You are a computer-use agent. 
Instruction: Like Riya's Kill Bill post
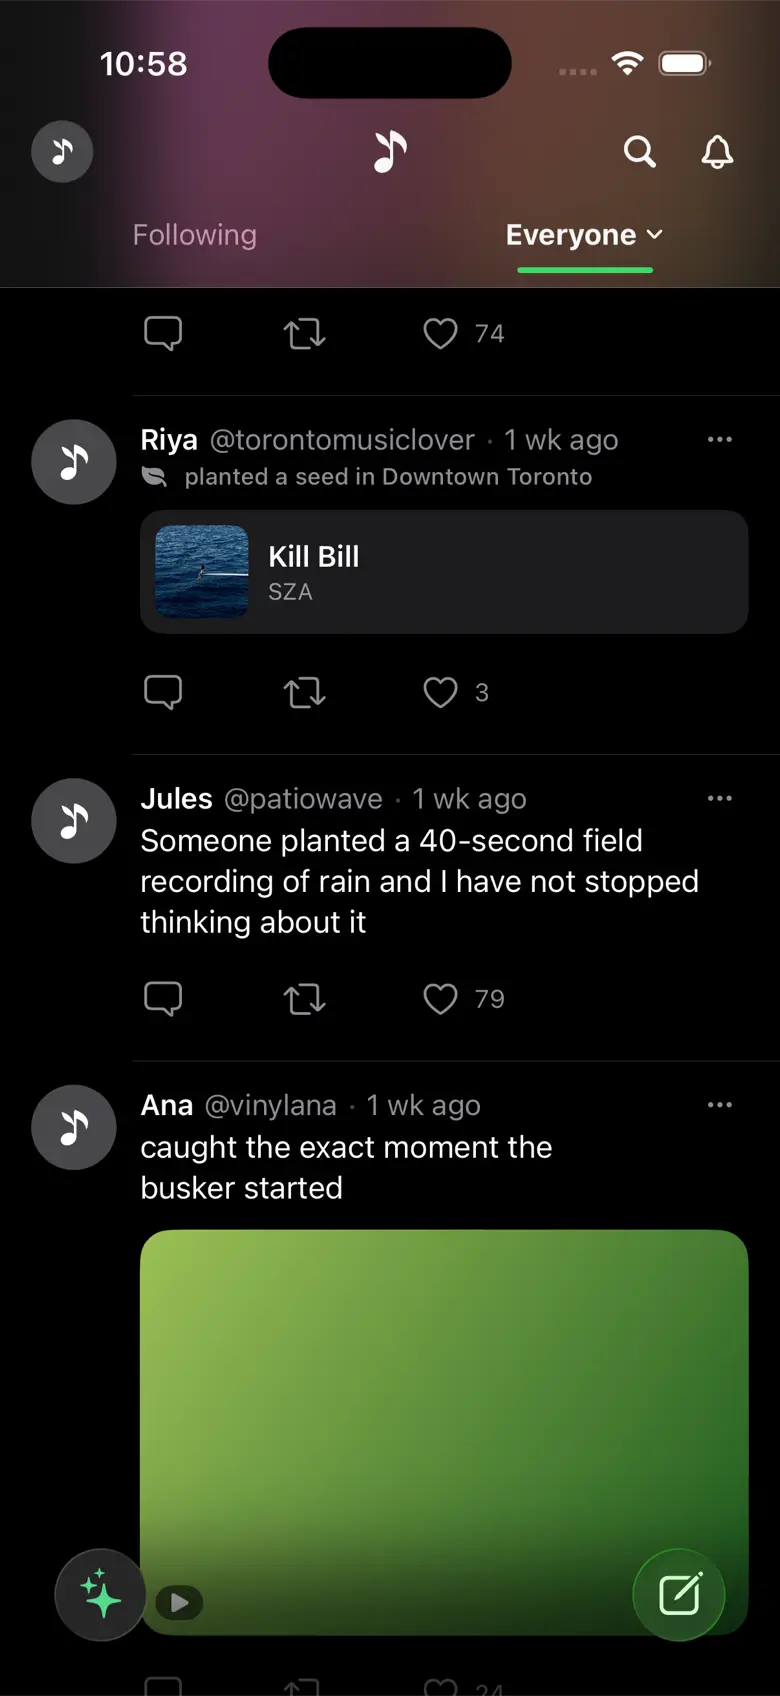tap(440, 692)
